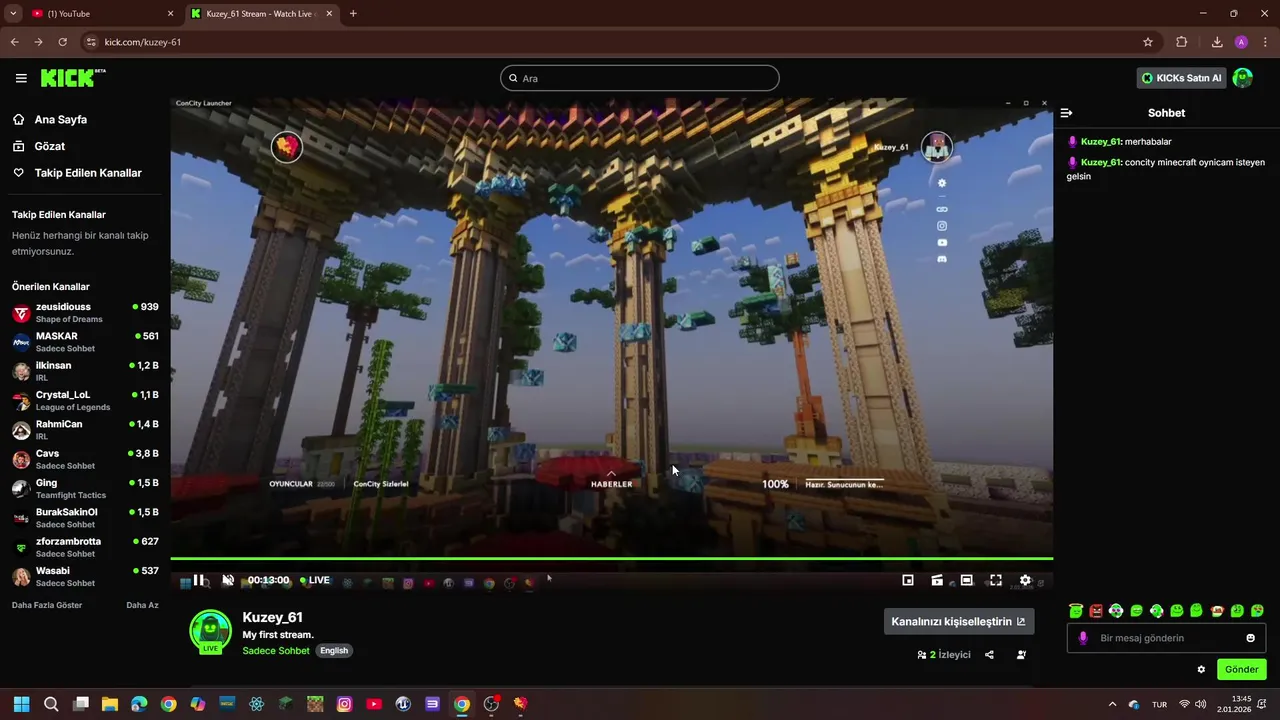
Task: Collapse list with Daha Az
Action: click(142, 605)
